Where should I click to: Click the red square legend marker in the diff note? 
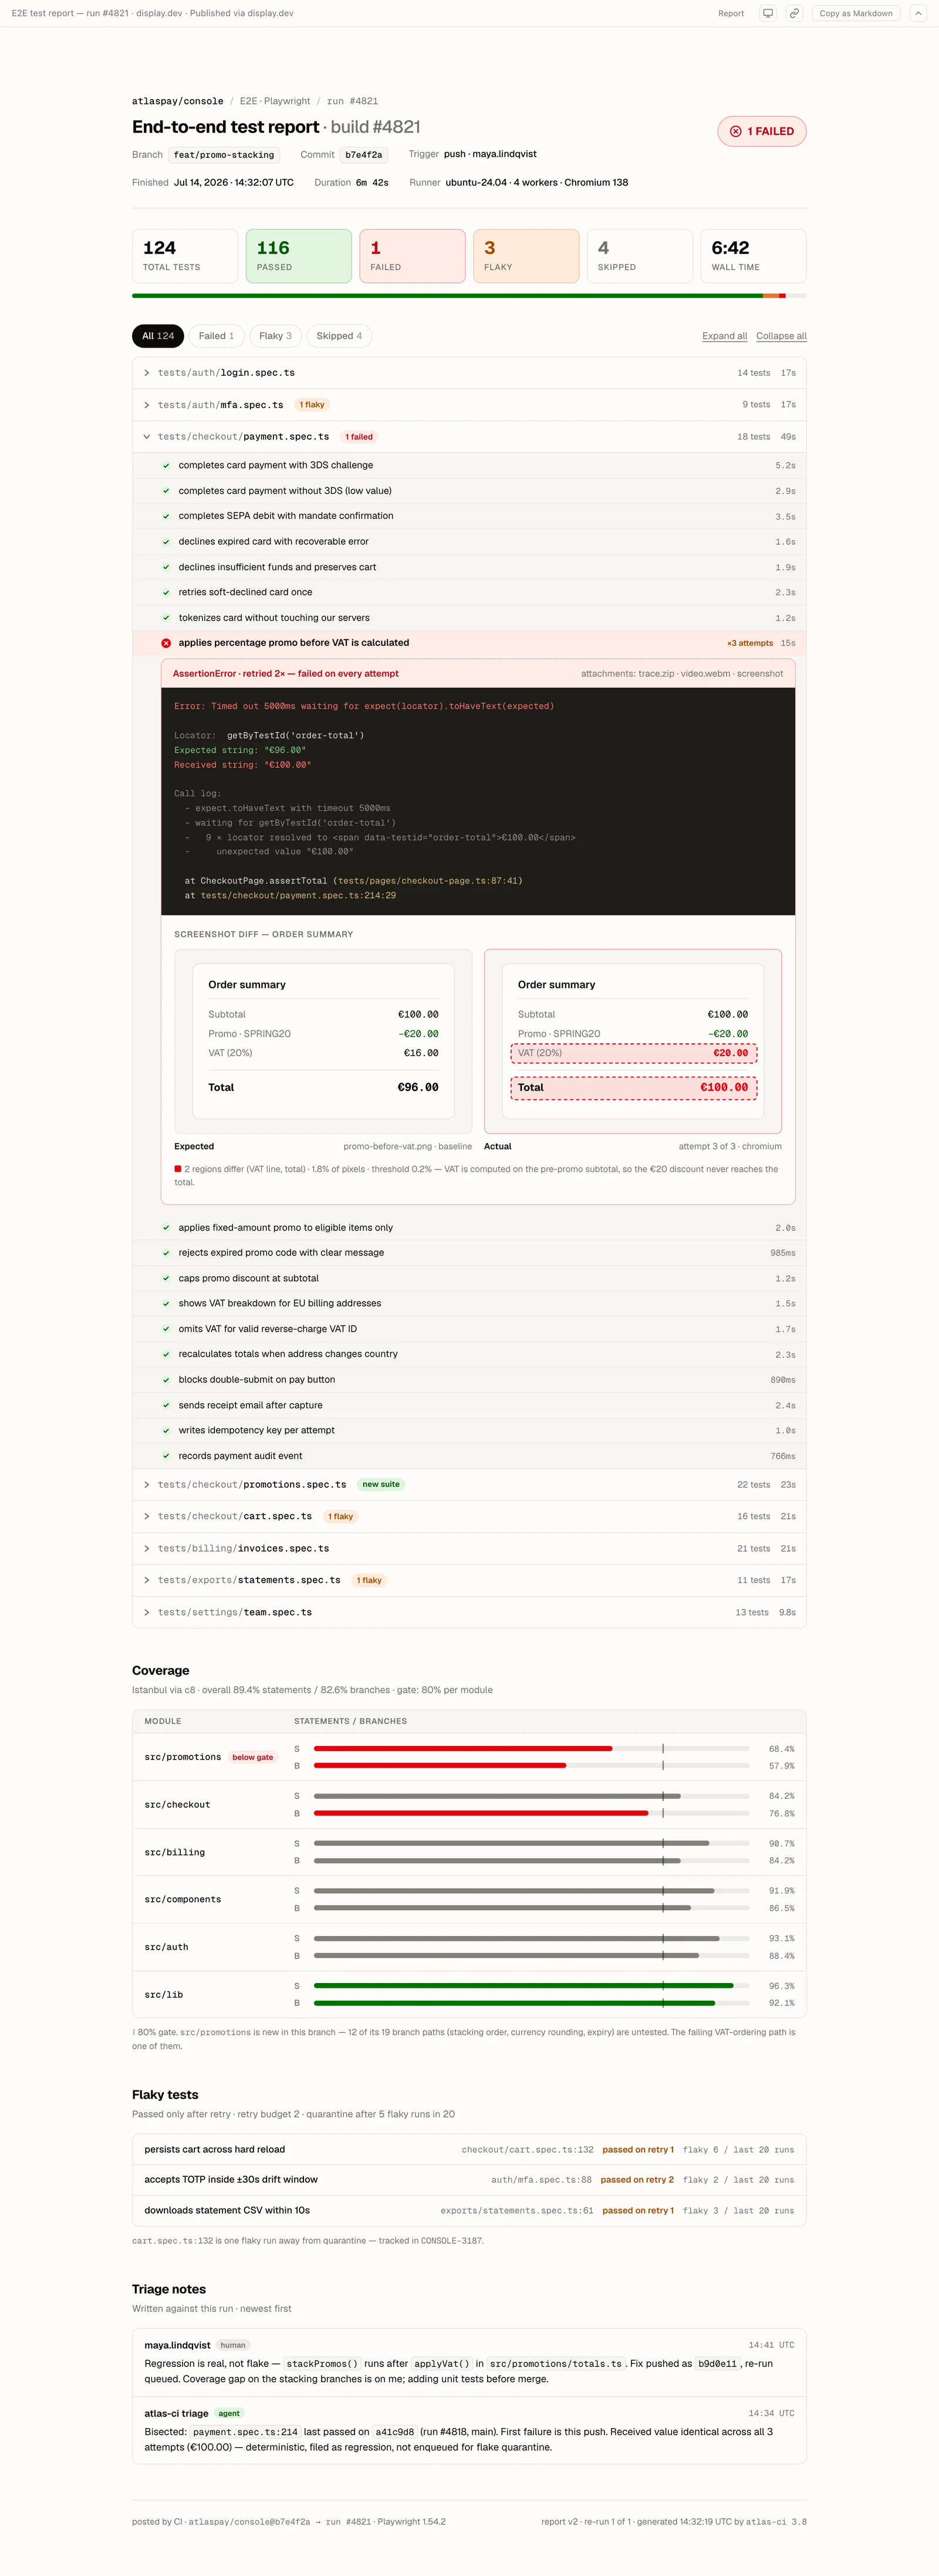pyautogui.click(x=178, y=1168)
